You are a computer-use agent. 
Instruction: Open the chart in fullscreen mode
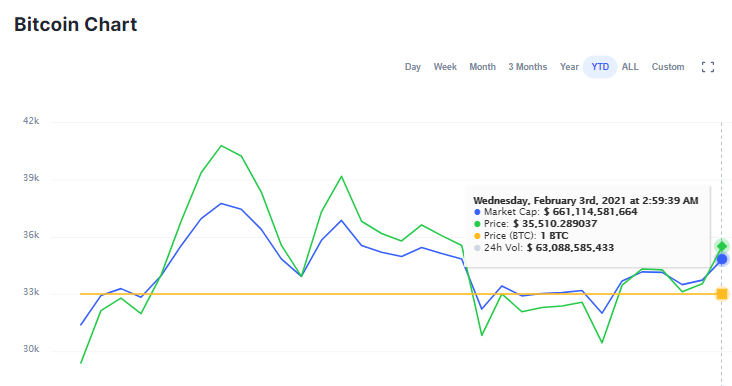coord(708,67)
